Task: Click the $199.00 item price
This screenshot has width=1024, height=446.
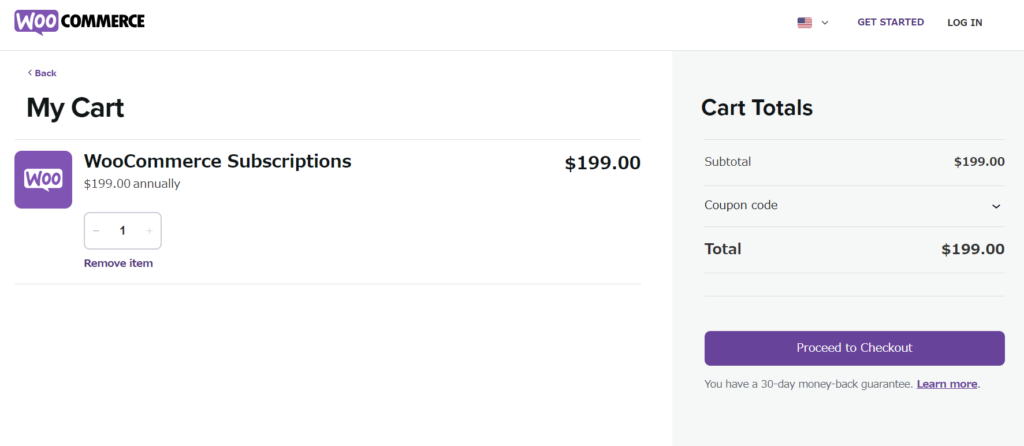Action: coord(602,163)
